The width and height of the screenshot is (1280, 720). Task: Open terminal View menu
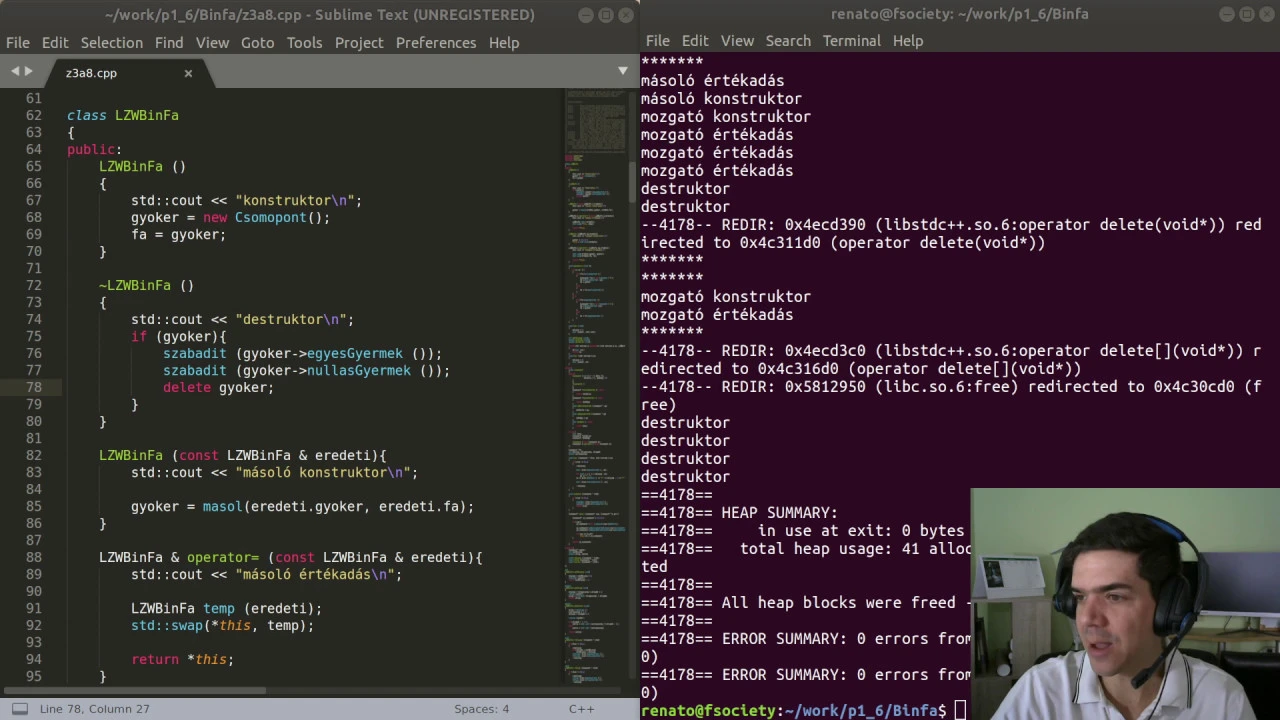[x=737, y=41]
